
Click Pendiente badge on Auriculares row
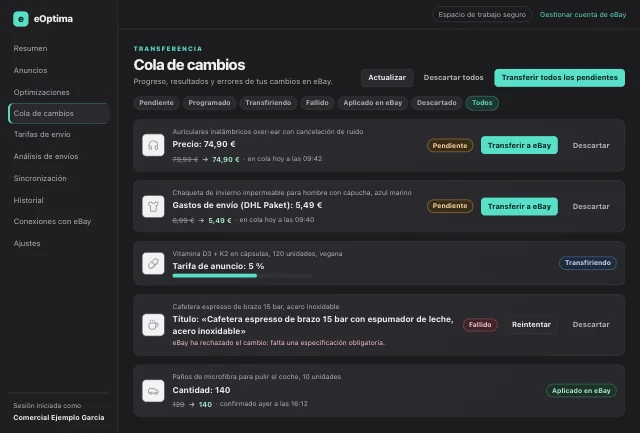point(450,146)
